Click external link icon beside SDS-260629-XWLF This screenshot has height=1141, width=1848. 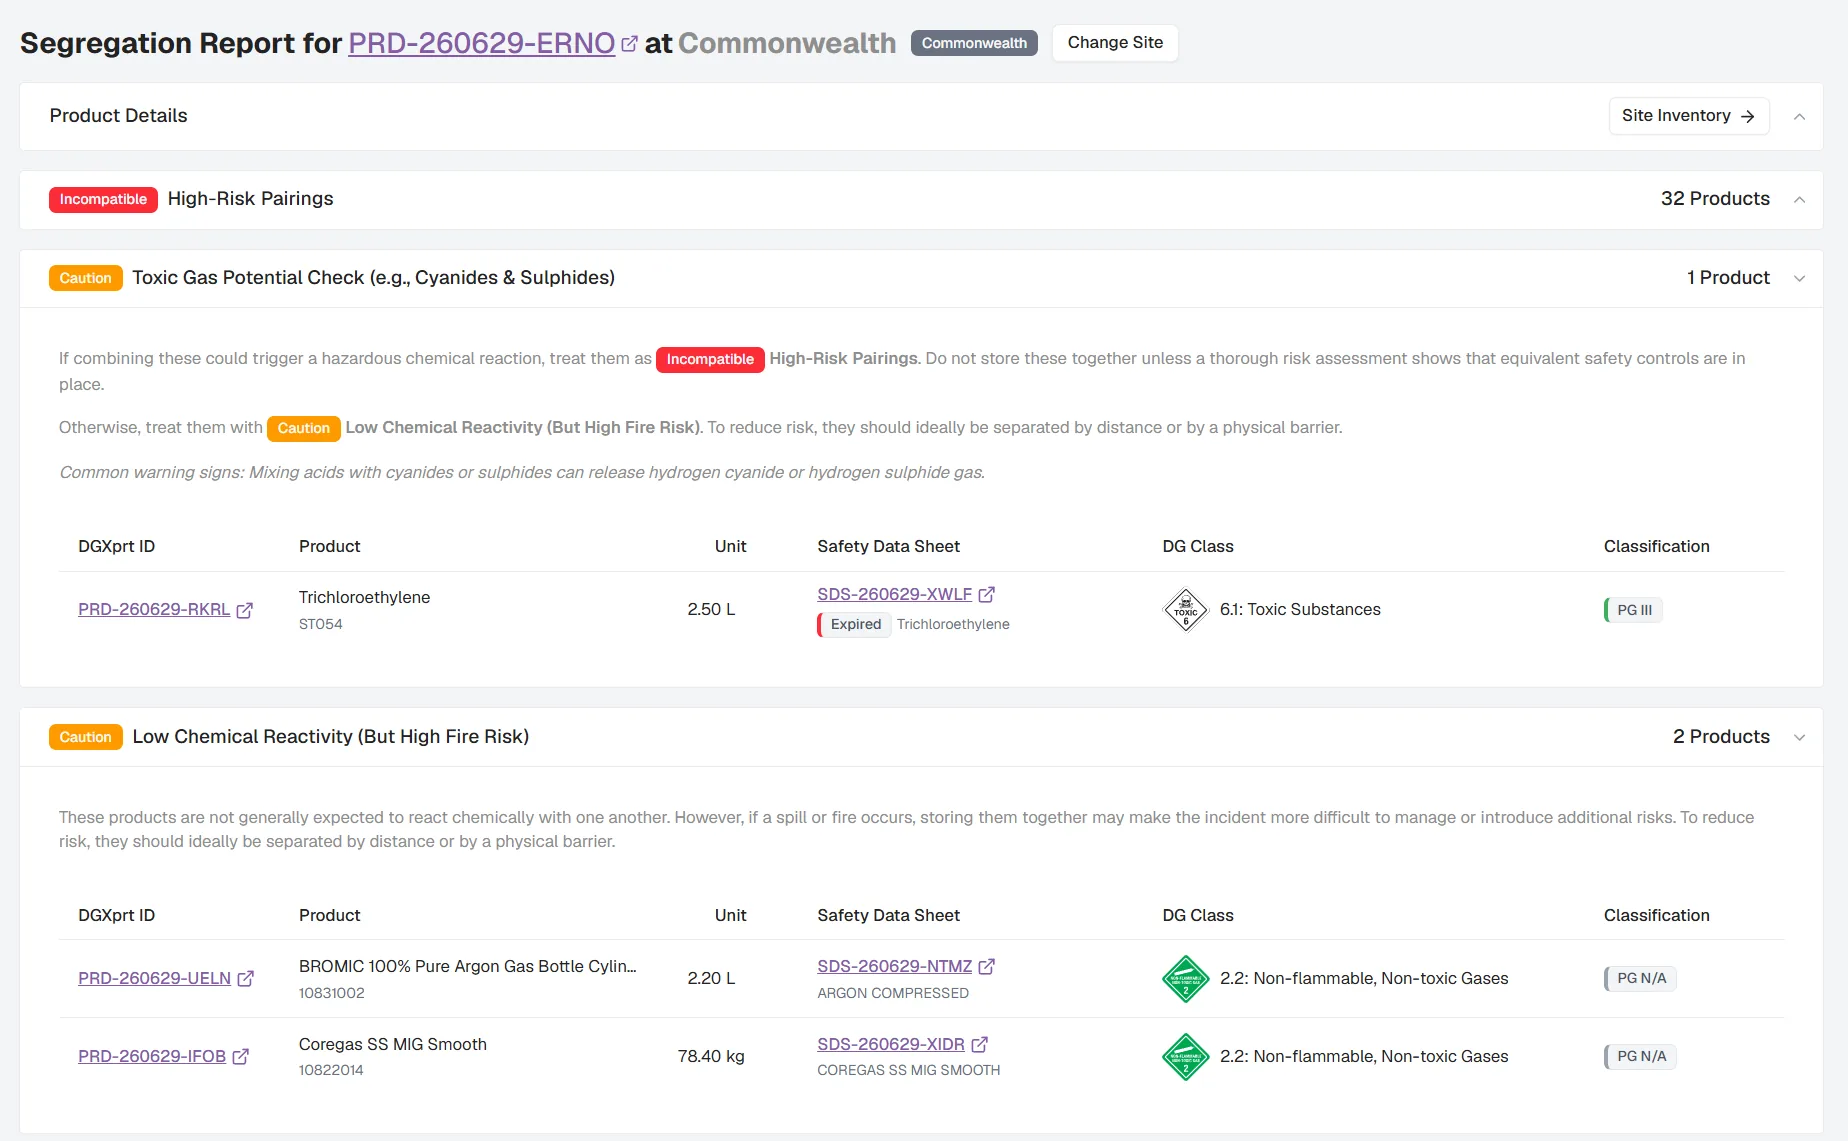point(987,594)
